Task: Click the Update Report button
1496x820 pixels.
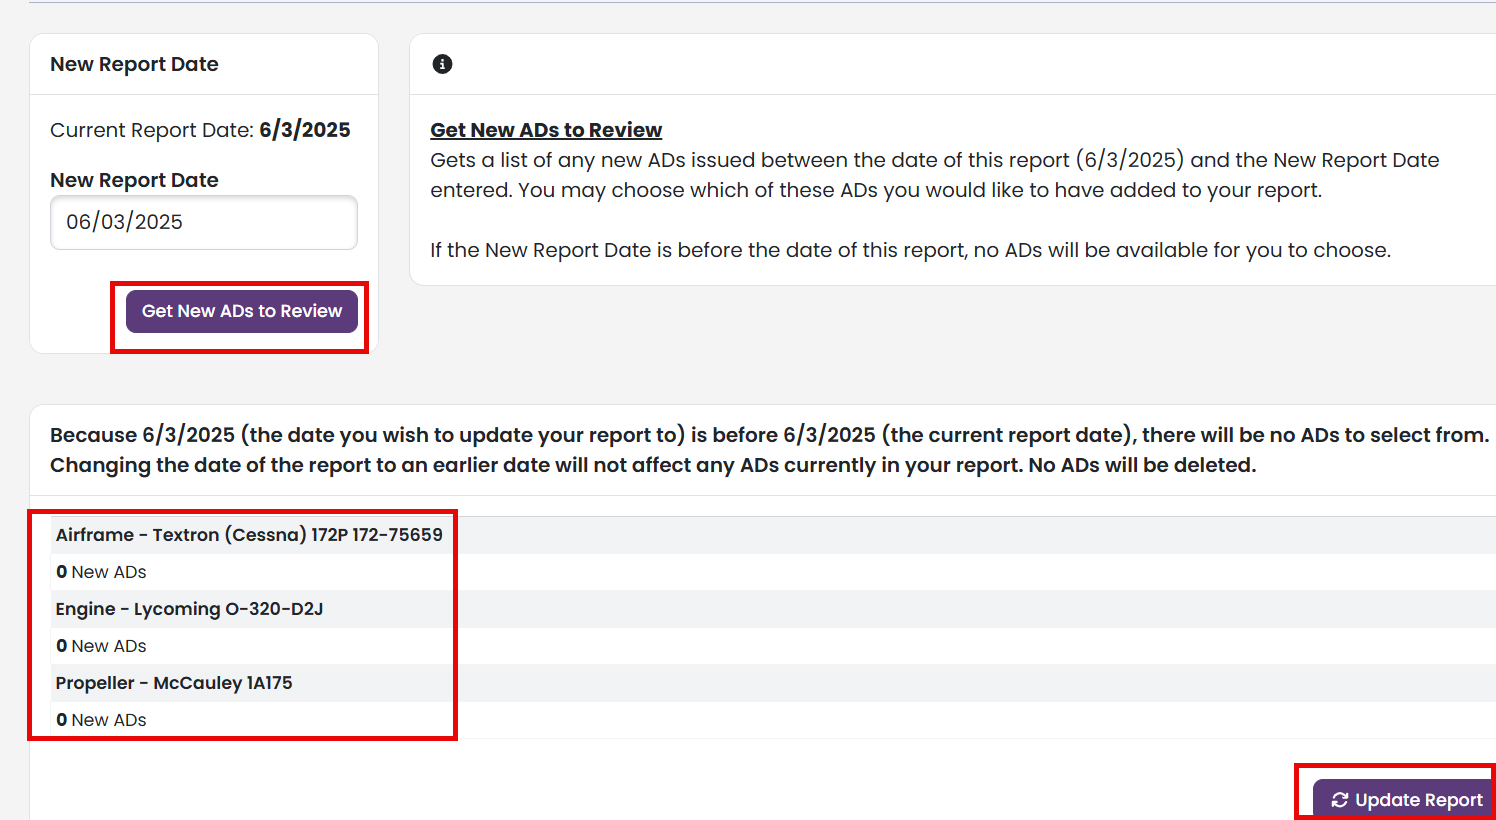Action: pos(1405,800)
